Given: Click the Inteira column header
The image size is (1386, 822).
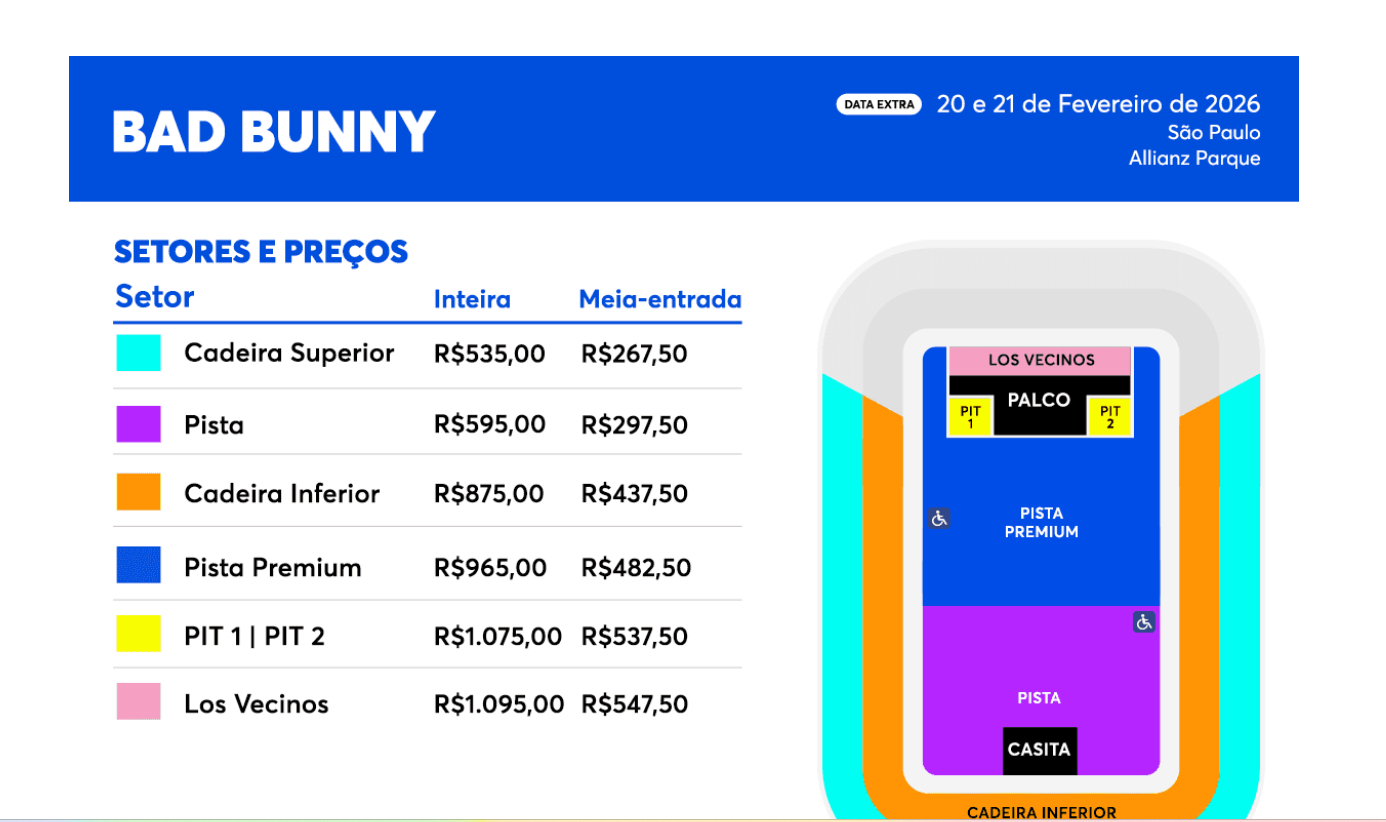Looking at the screenshot, I should [x=472, y=299].
